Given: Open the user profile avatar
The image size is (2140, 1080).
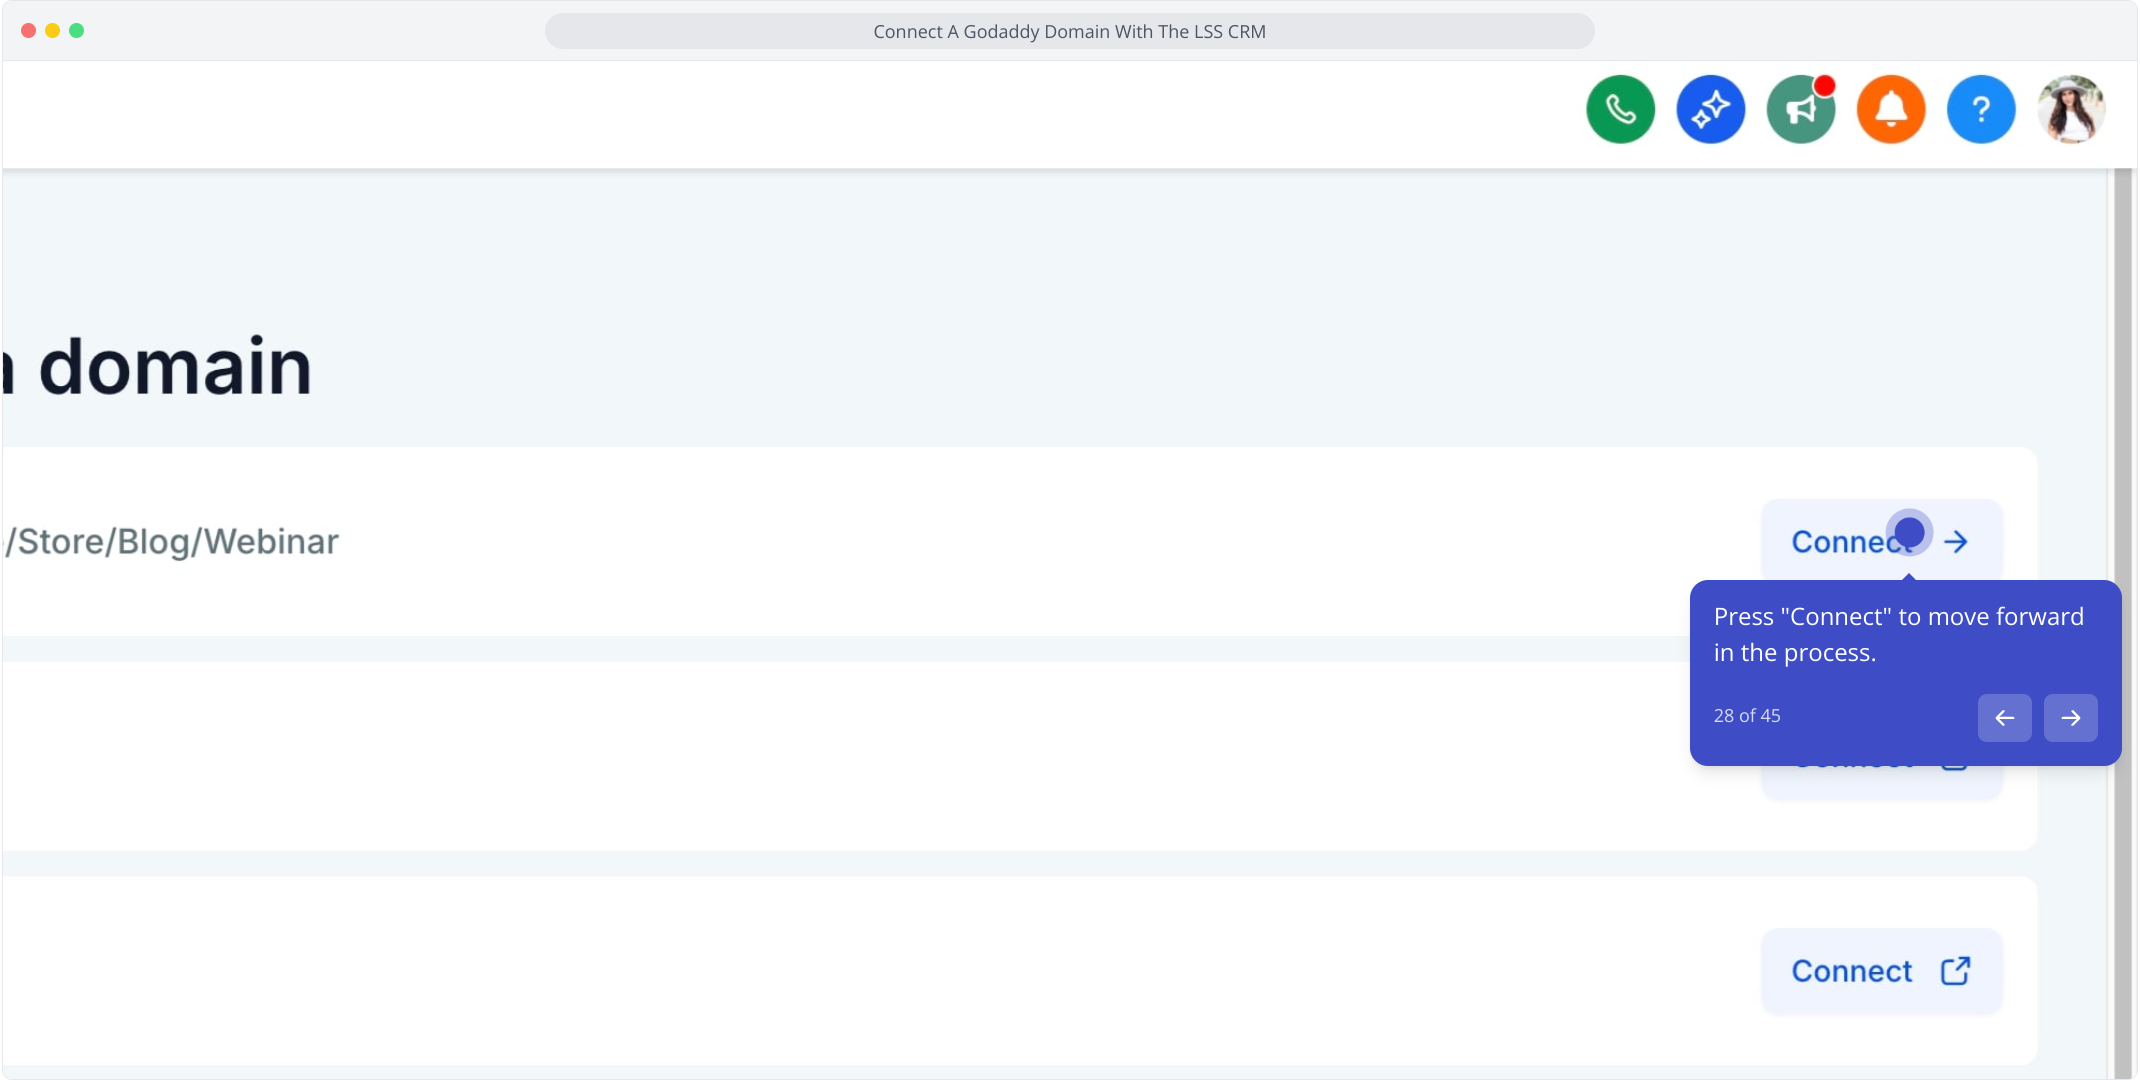Looking at the screenshot, I should click(2071, 110).
